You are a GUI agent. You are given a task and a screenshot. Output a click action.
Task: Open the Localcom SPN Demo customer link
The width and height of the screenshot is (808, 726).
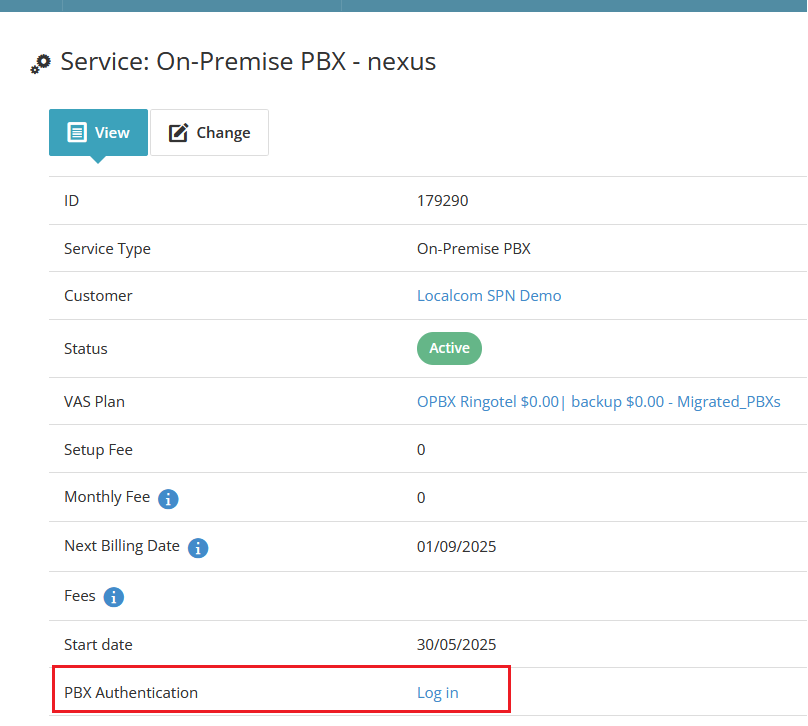click(488, 296)
